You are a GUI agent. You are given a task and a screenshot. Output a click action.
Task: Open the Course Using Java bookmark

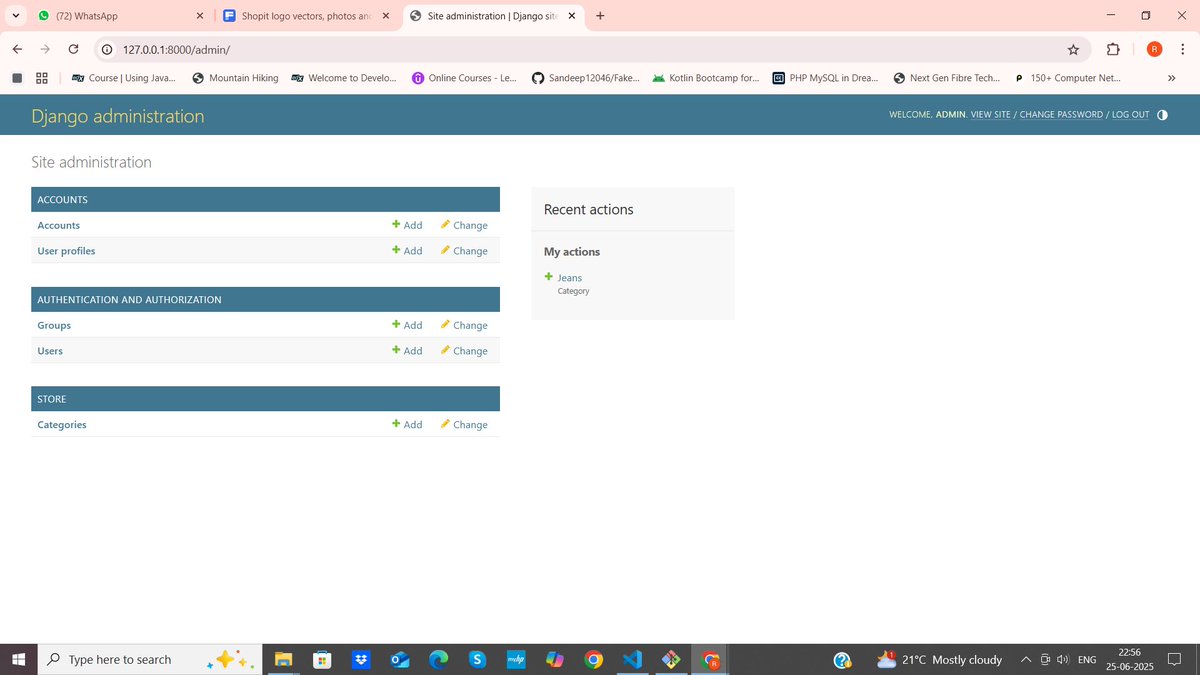(x=124, y=77)
